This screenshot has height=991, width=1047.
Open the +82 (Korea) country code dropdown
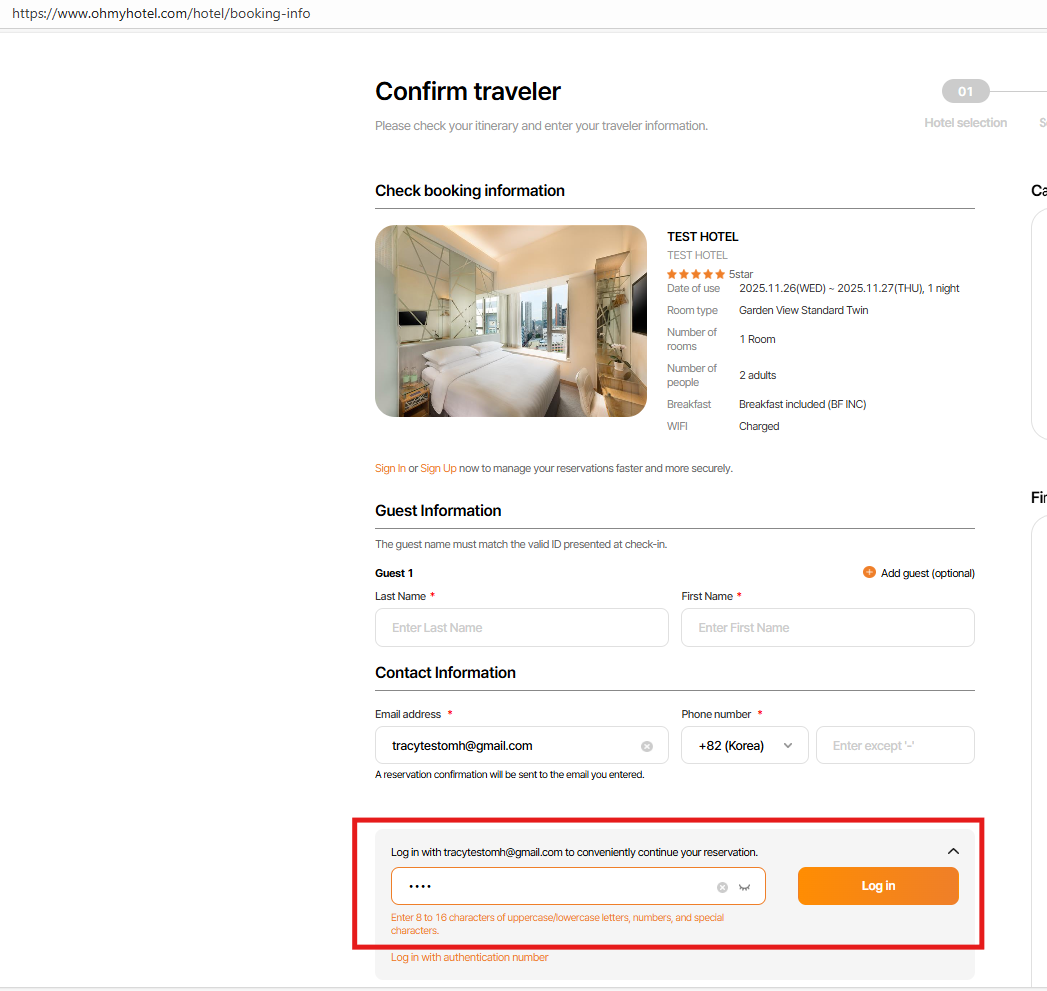coord(744,746)
